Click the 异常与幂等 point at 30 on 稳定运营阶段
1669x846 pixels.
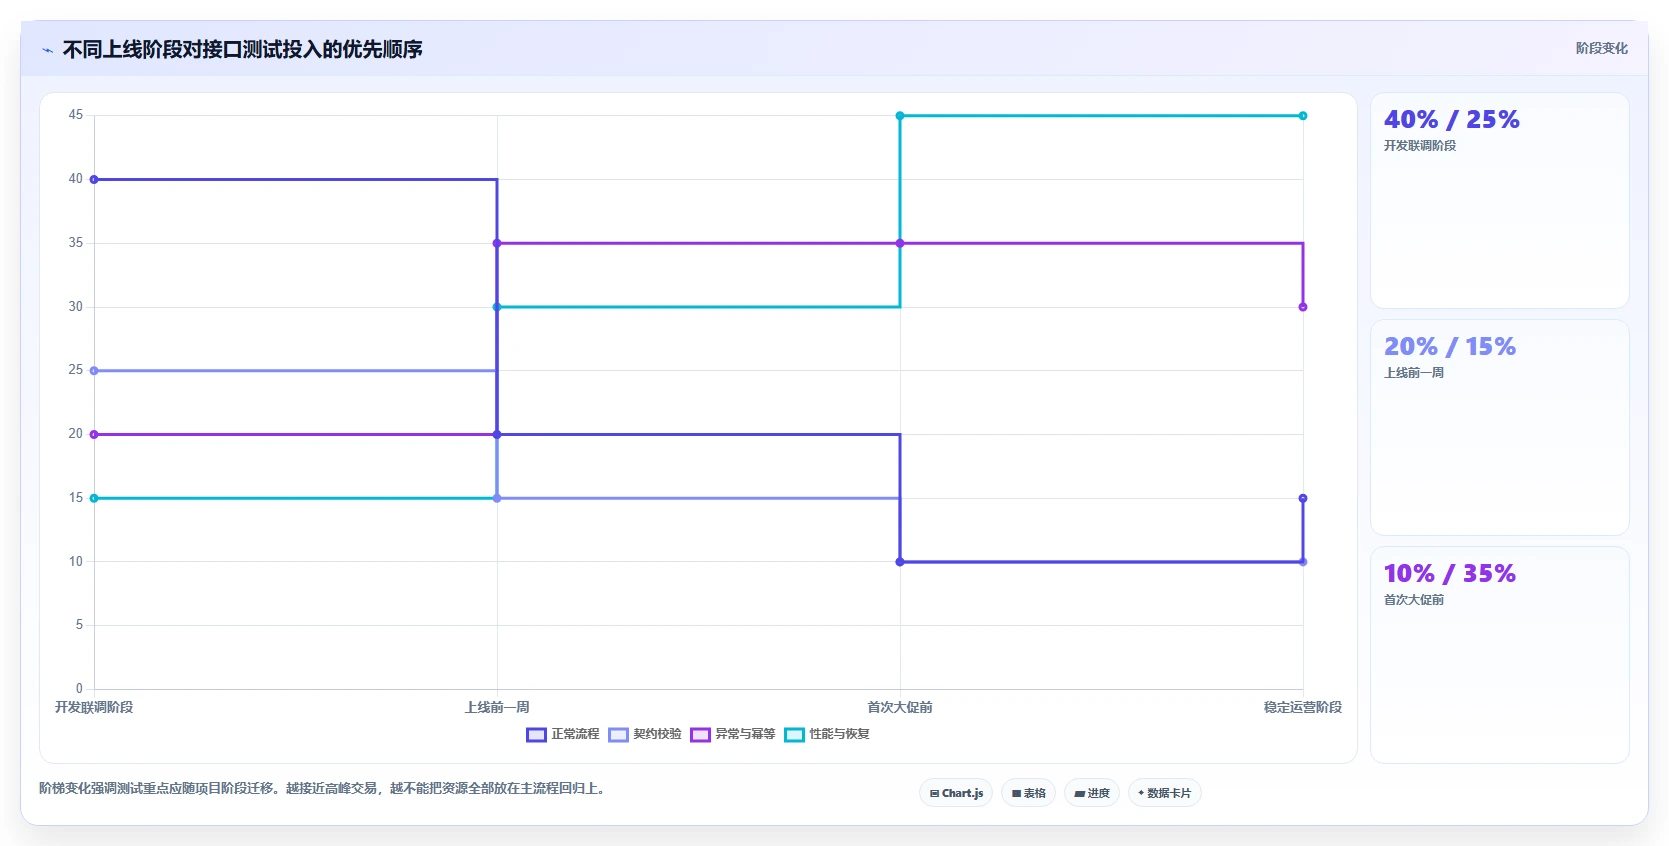click(x=1303, y=307)
